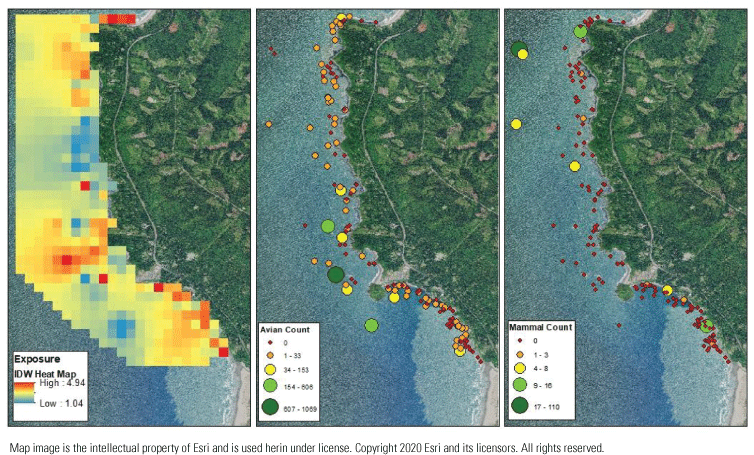Select the 9 - 16 mammal legend circle

(518, 383)
